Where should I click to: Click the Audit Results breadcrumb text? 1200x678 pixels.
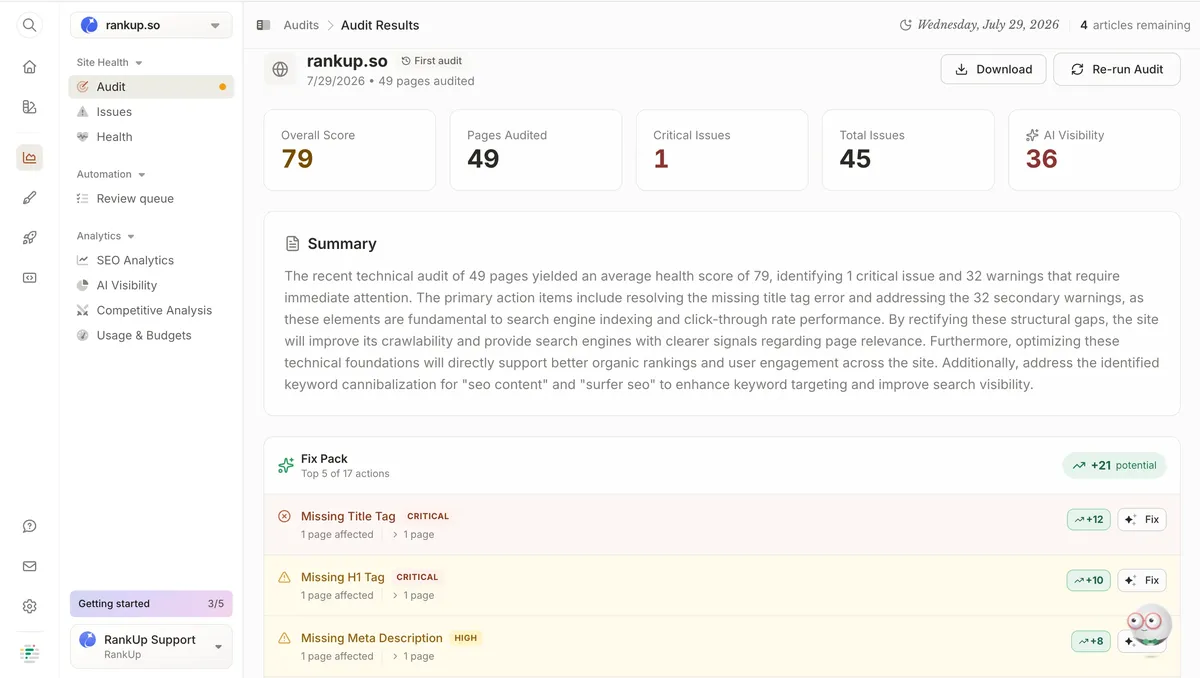(380, 25)
